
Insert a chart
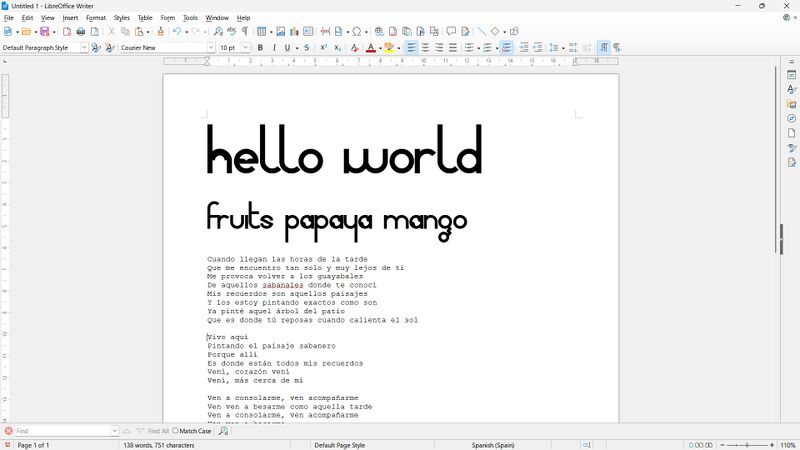[294, 32]
